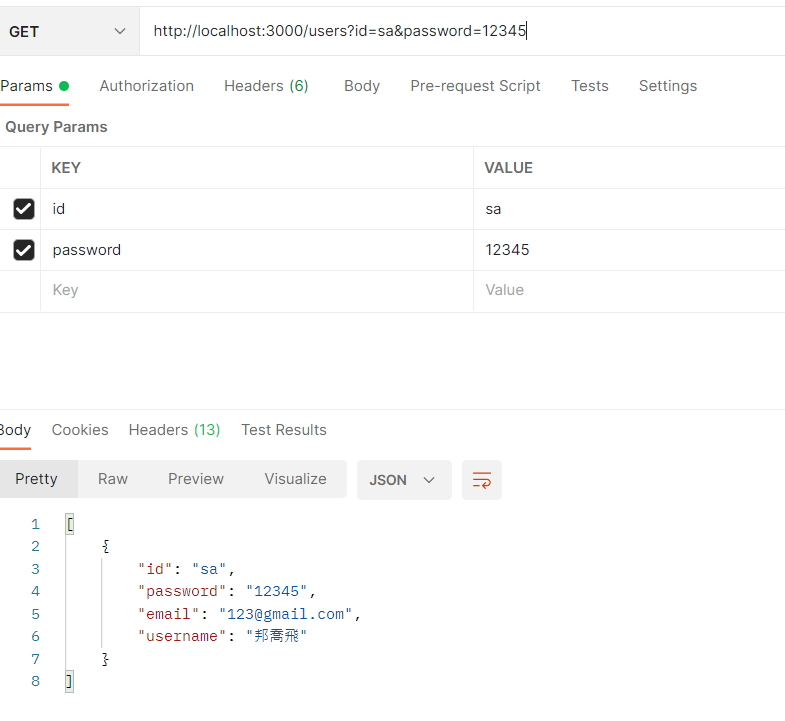This screenshot has width=785, height=721.
Task: Switch to the Authorization tab
Action: point(147,86)
